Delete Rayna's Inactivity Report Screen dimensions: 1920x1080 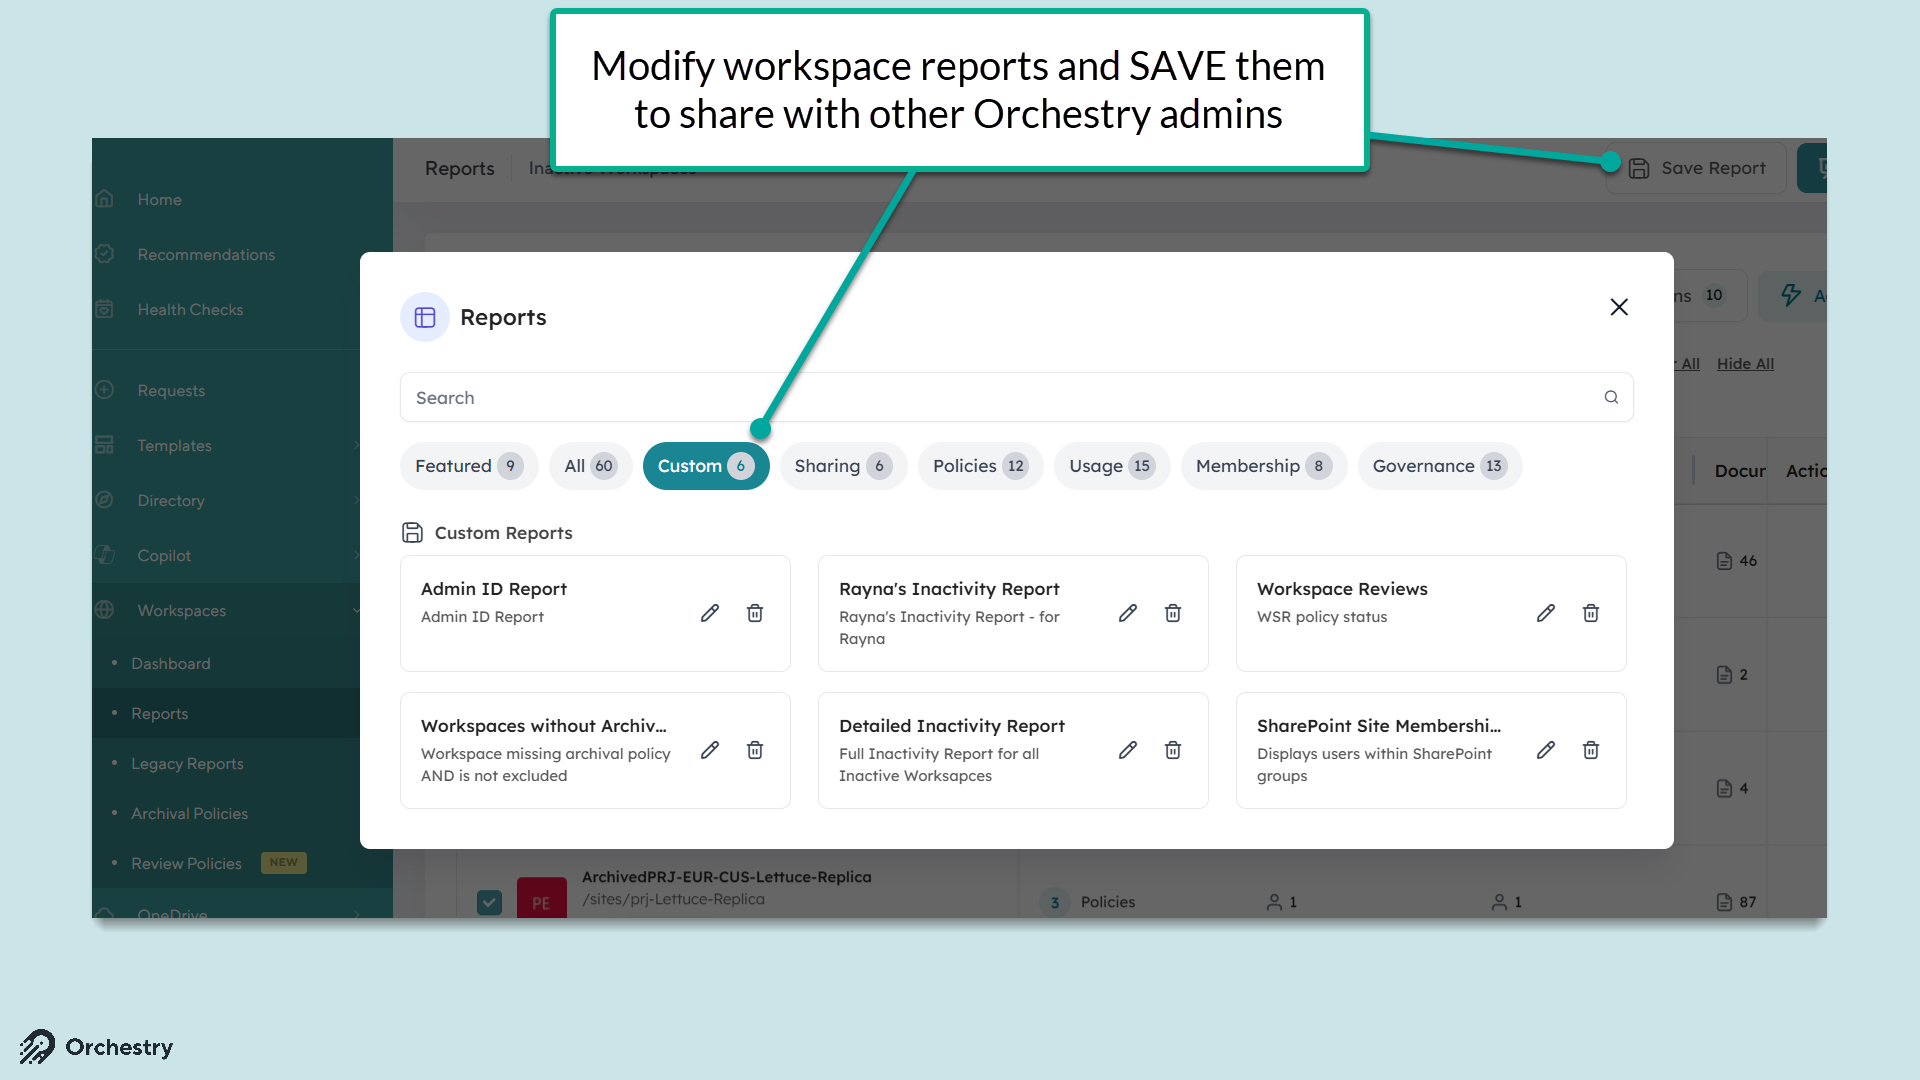pyautogui.click(x=1173, y=613)
